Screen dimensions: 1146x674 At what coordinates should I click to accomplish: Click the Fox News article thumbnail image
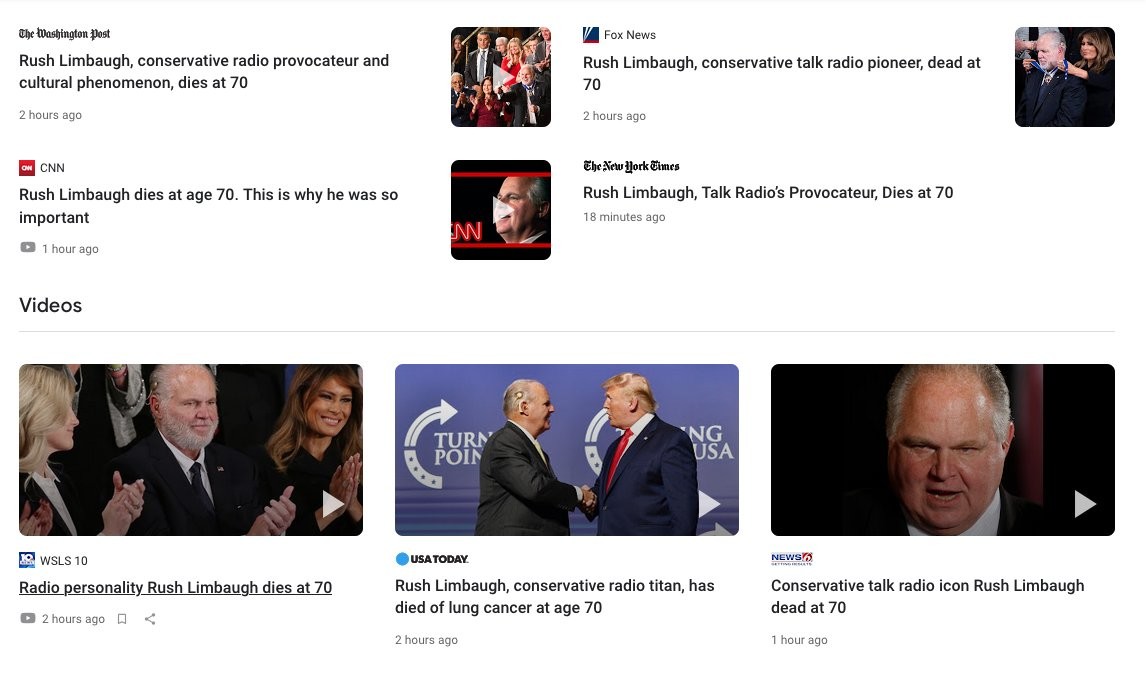(1065, 77)
